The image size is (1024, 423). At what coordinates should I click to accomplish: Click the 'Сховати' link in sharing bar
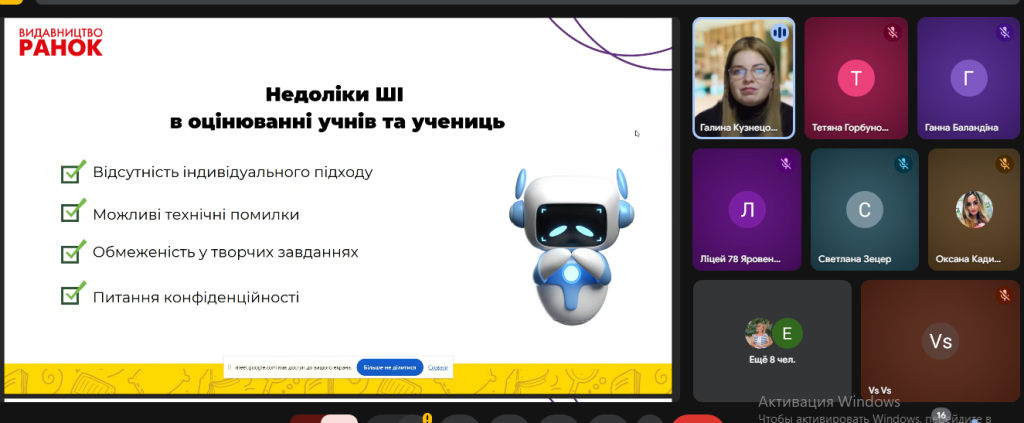438,367
